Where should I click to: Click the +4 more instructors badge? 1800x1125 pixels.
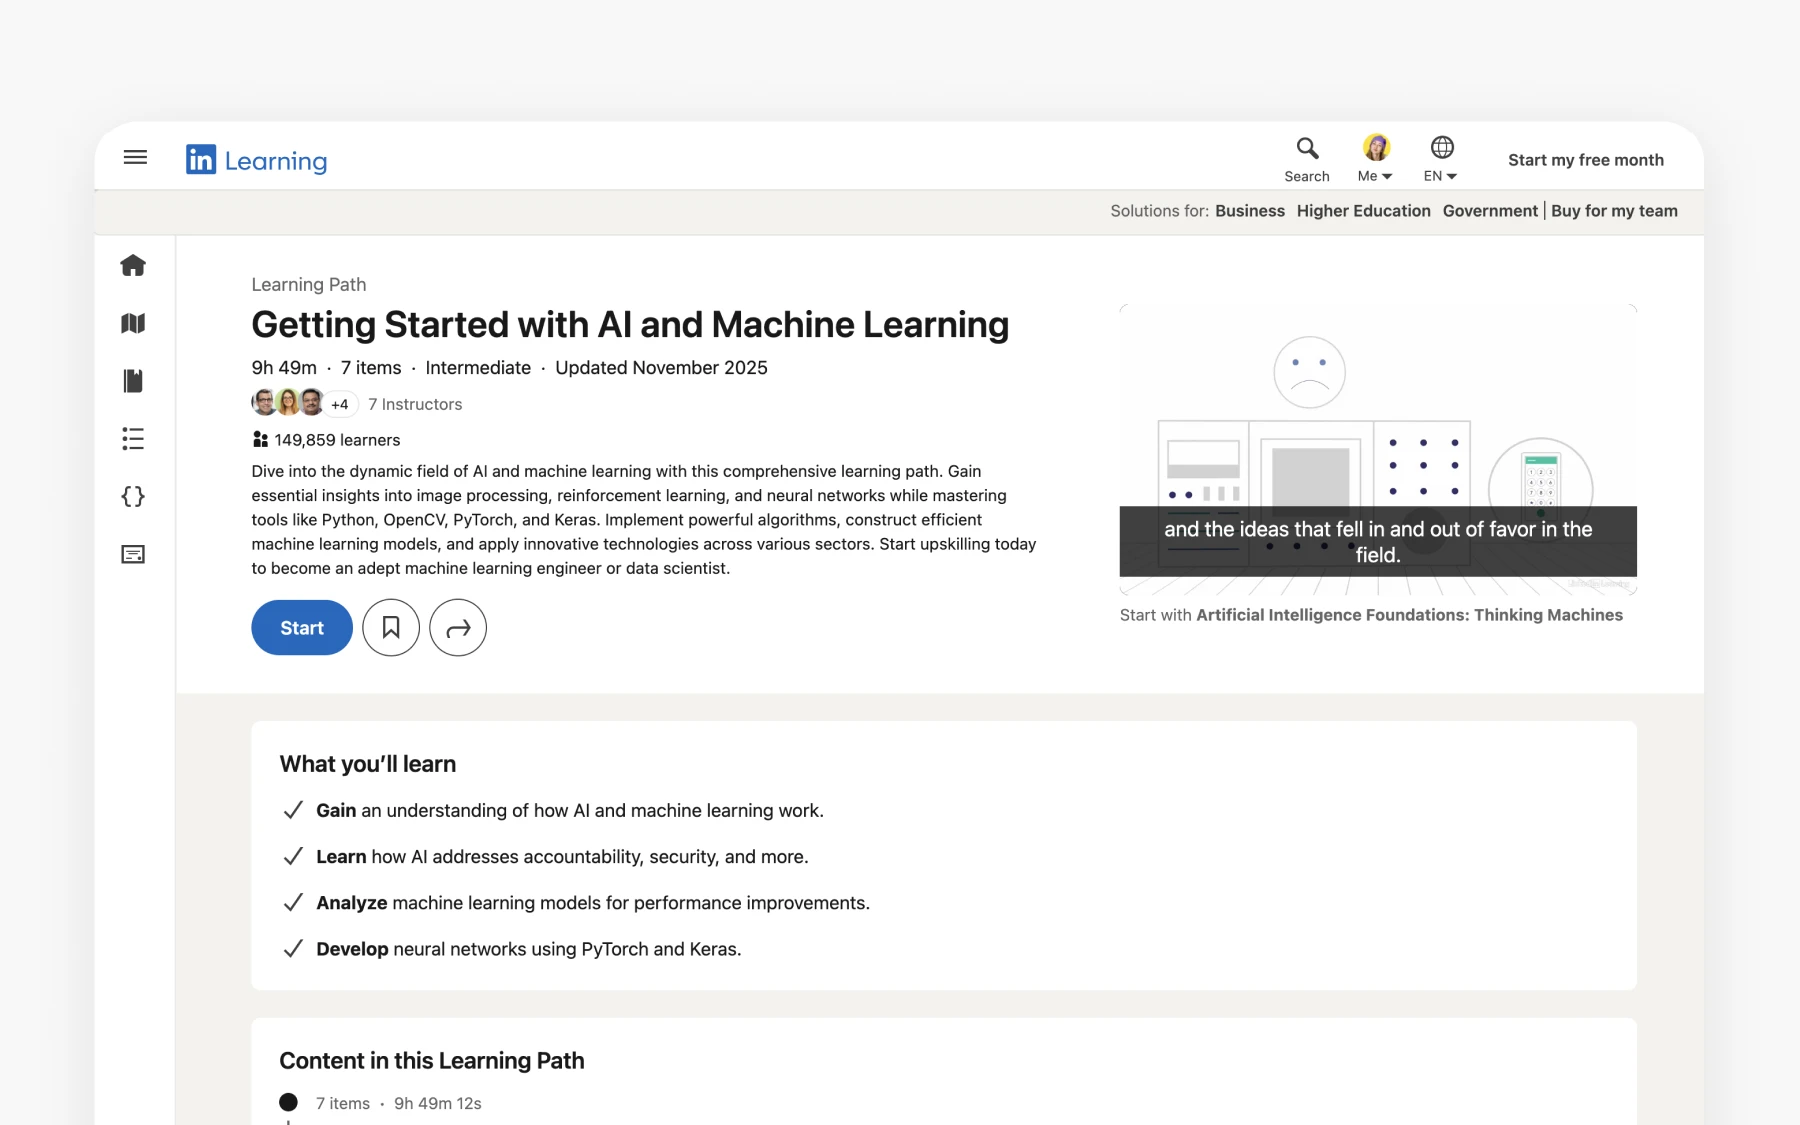click(x=340, y=404)
